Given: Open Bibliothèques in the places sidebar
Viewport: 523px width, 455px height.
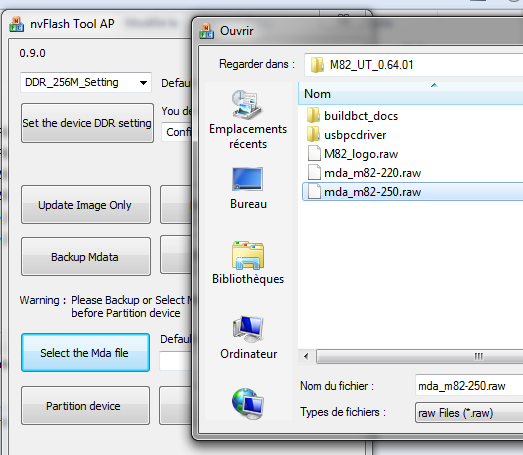Looking at the screenshot, I should tap(248, 263).
